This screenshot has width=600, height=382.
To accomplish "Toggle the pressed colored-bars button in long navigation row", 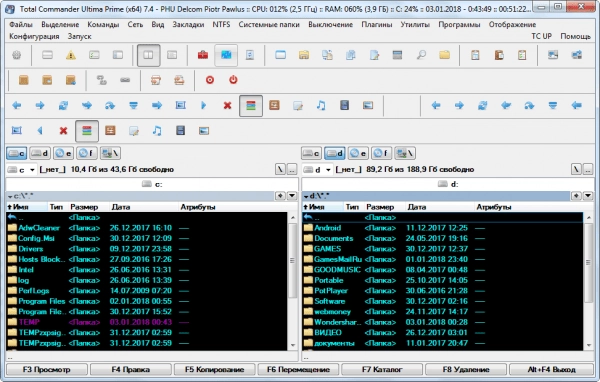I will (251, 105).
